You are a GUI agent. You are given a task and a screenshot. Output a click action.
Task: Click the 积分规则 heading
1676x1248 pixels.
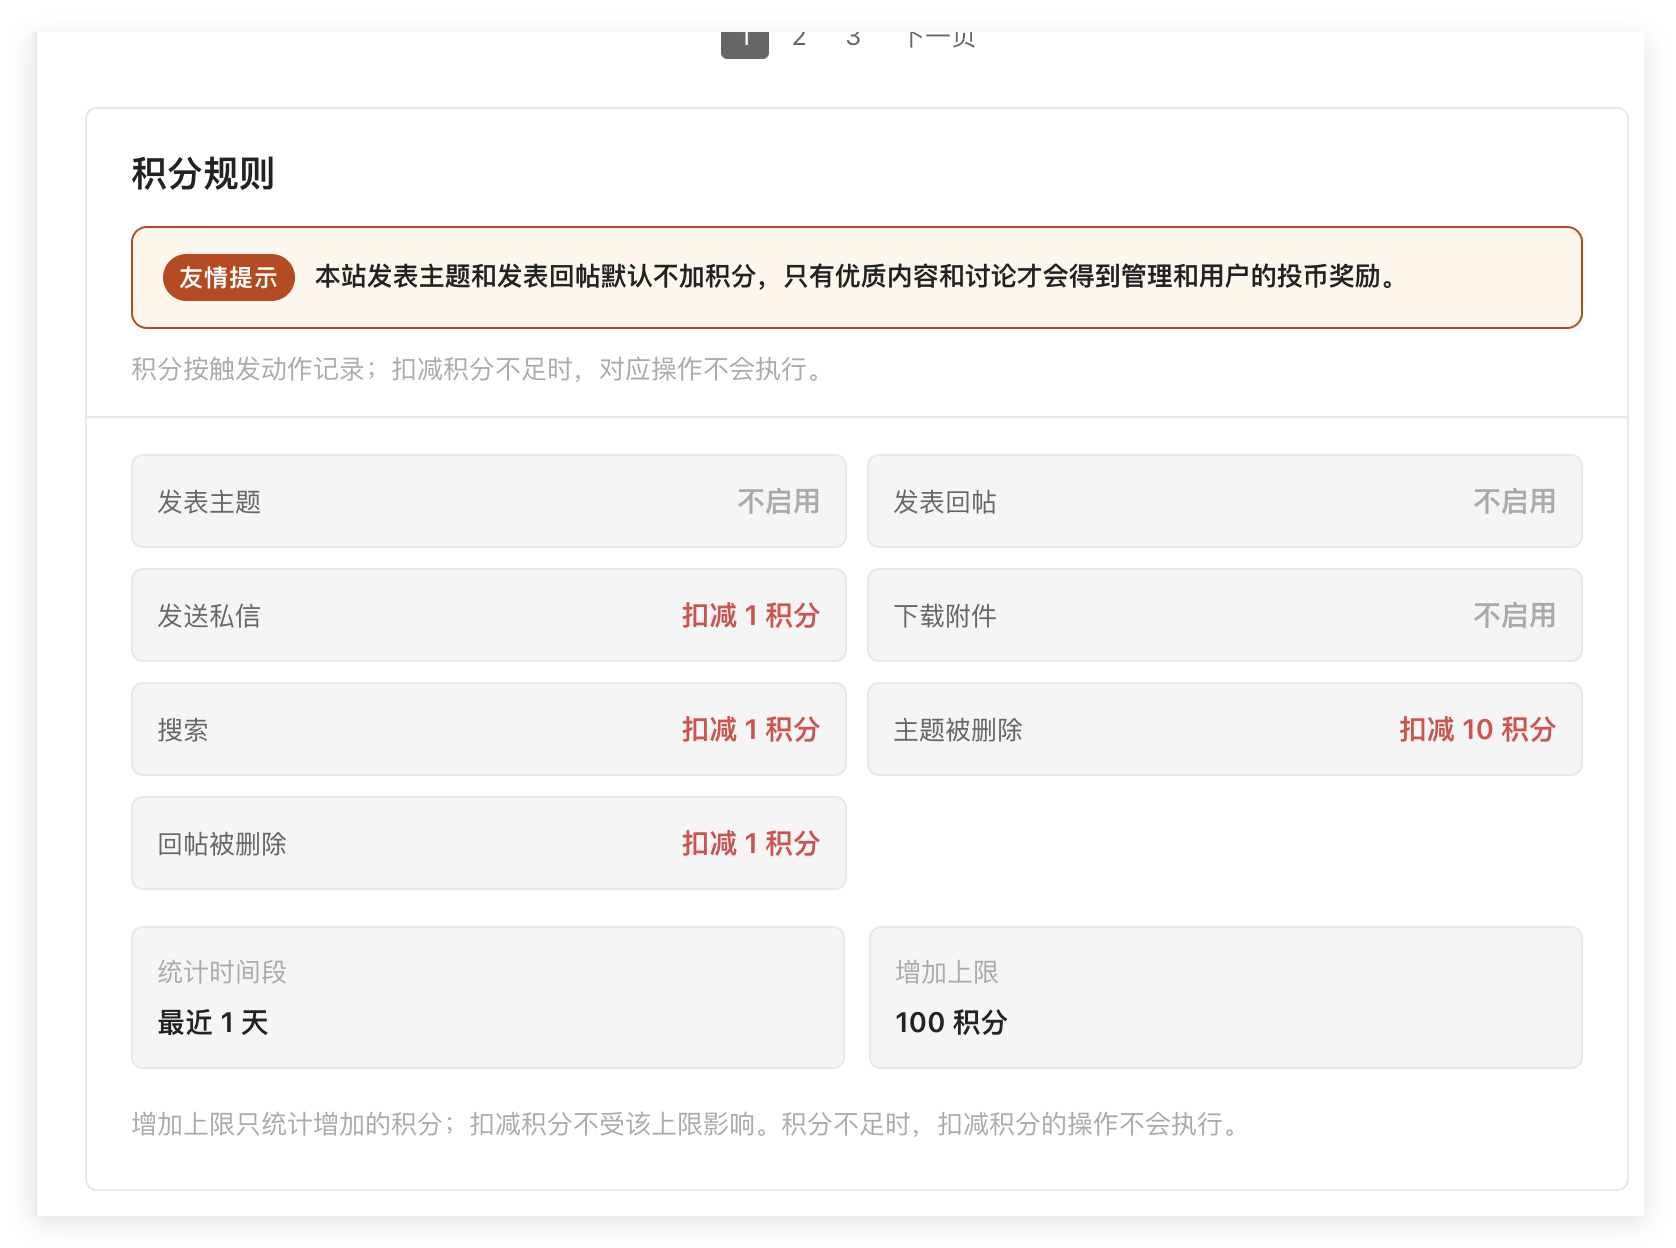pyautogui.click(x=203, y=173)
